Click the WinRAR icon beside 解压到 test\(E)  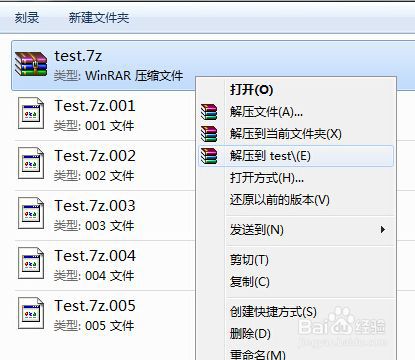(x=209, y=156)
